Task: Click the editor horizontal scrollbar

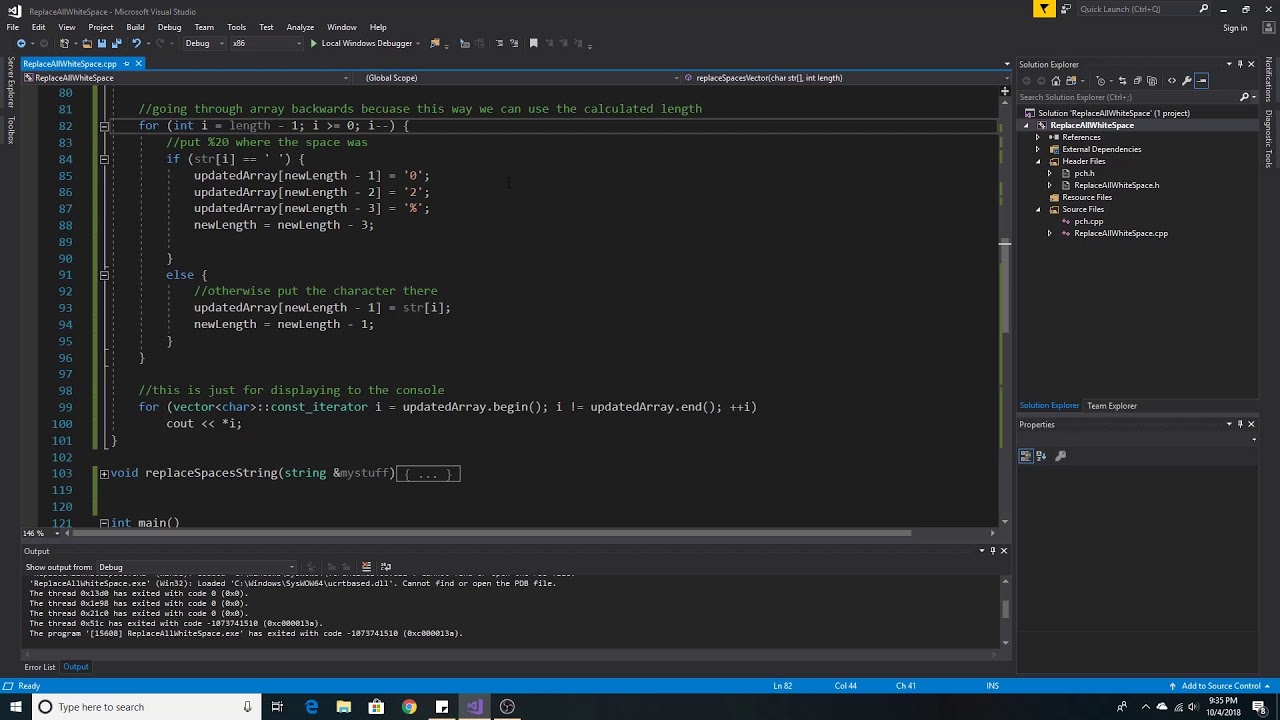Action: tap(490, 533)
